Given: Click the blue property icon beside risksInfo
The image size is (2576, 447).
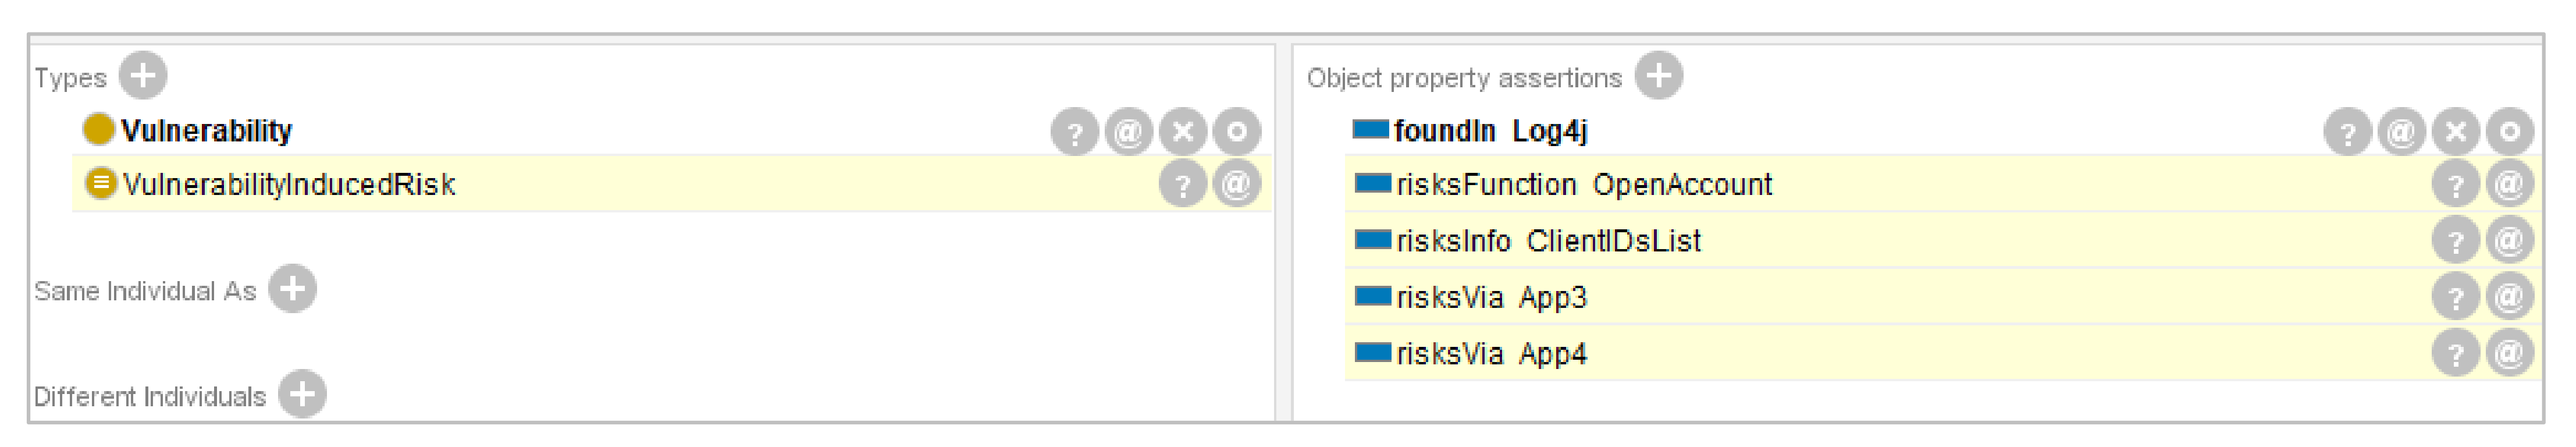Looking at the screenshot, I should [x=1373, y=240].
